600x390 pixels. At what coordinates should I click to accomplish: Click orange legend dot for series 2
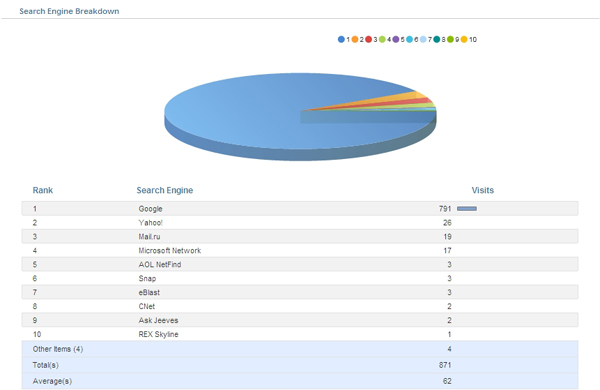point(355,39)
